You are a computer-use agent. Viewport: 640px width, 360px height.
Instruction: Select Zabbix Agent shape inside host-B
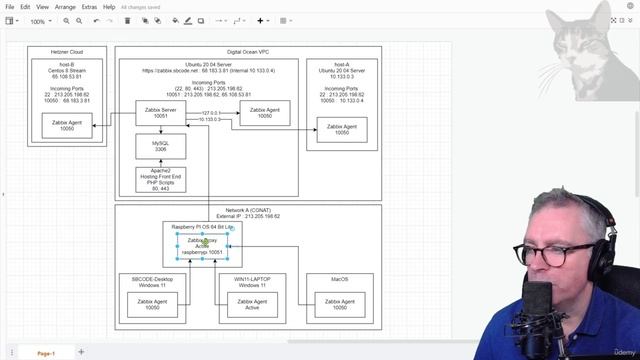pyautogui.click(x=67, y=126)
